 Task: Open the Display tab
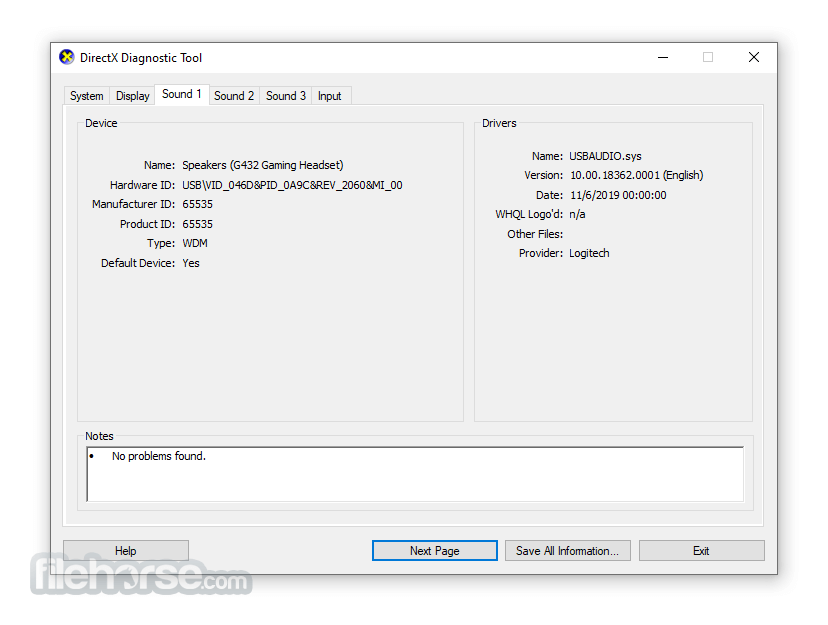[x=133, y=96]
